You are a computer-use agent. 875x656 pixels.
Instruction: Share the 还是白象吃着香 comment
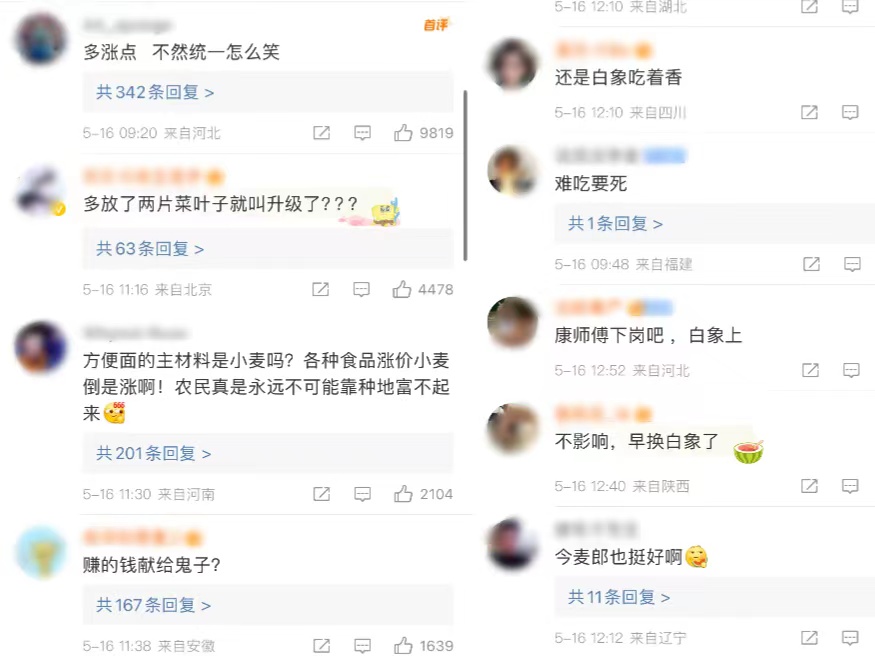(x=809, y=113)
